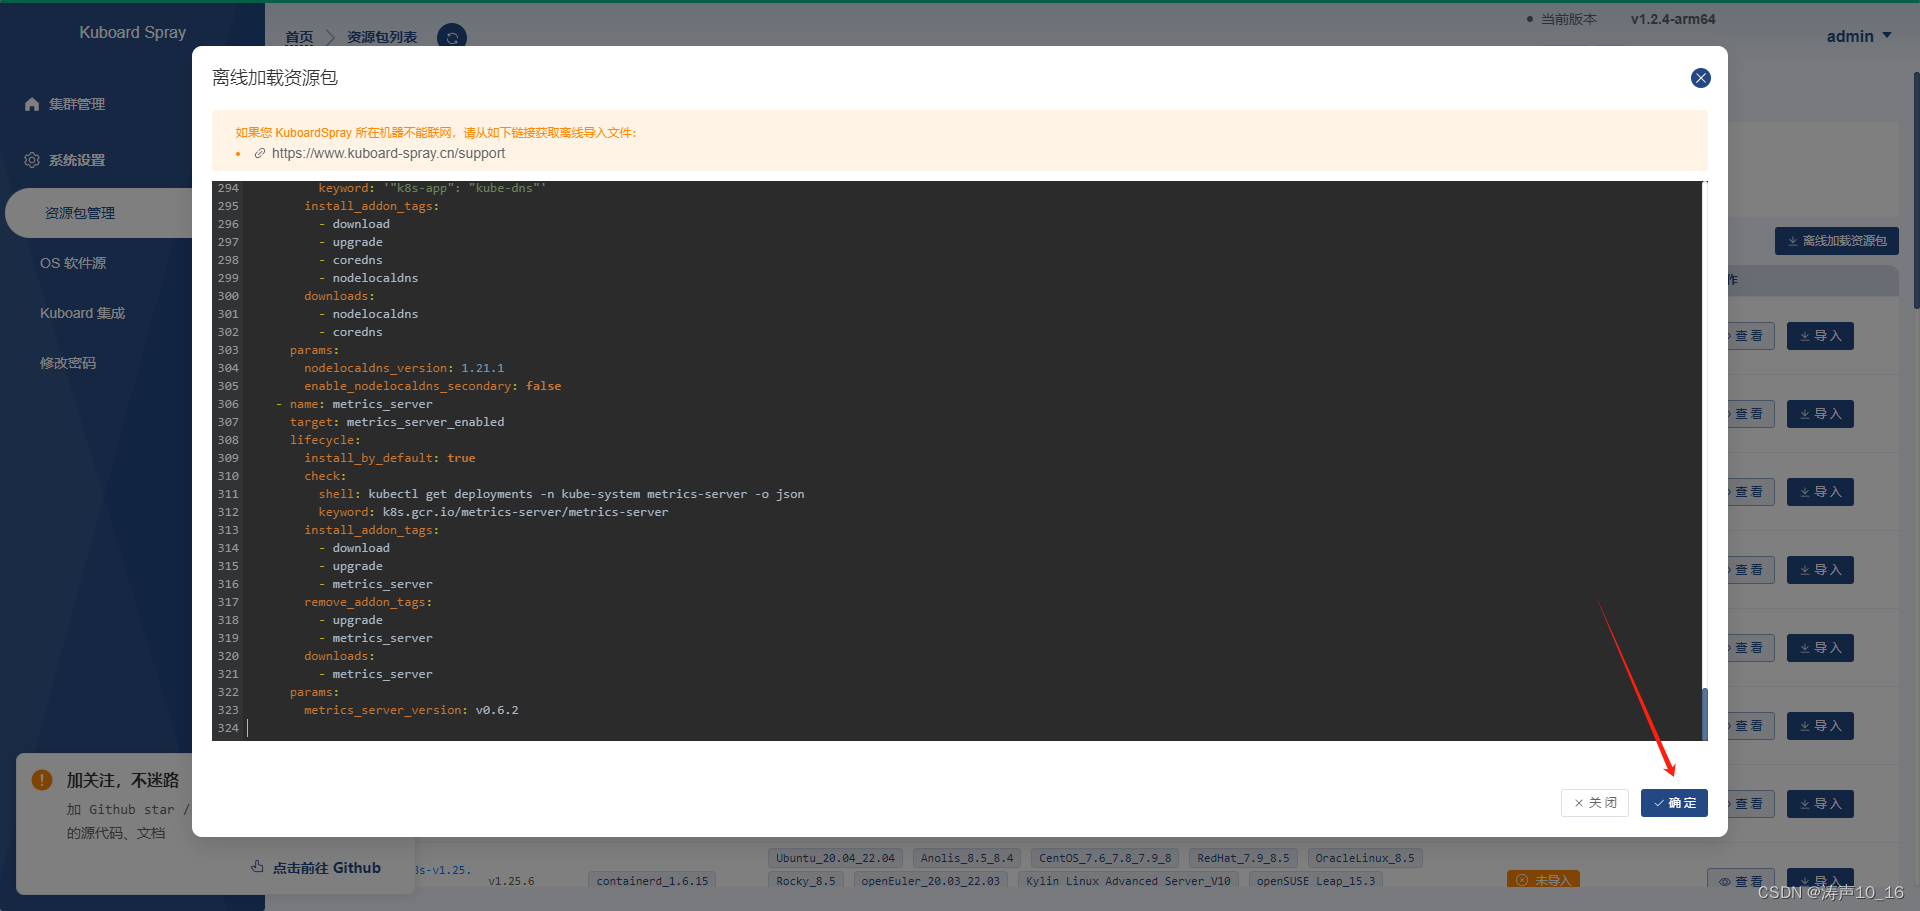Screen dimensions: 1920x911
Task: Open the kuboard-spray.cn/support link
Action: tap(388, 153)
